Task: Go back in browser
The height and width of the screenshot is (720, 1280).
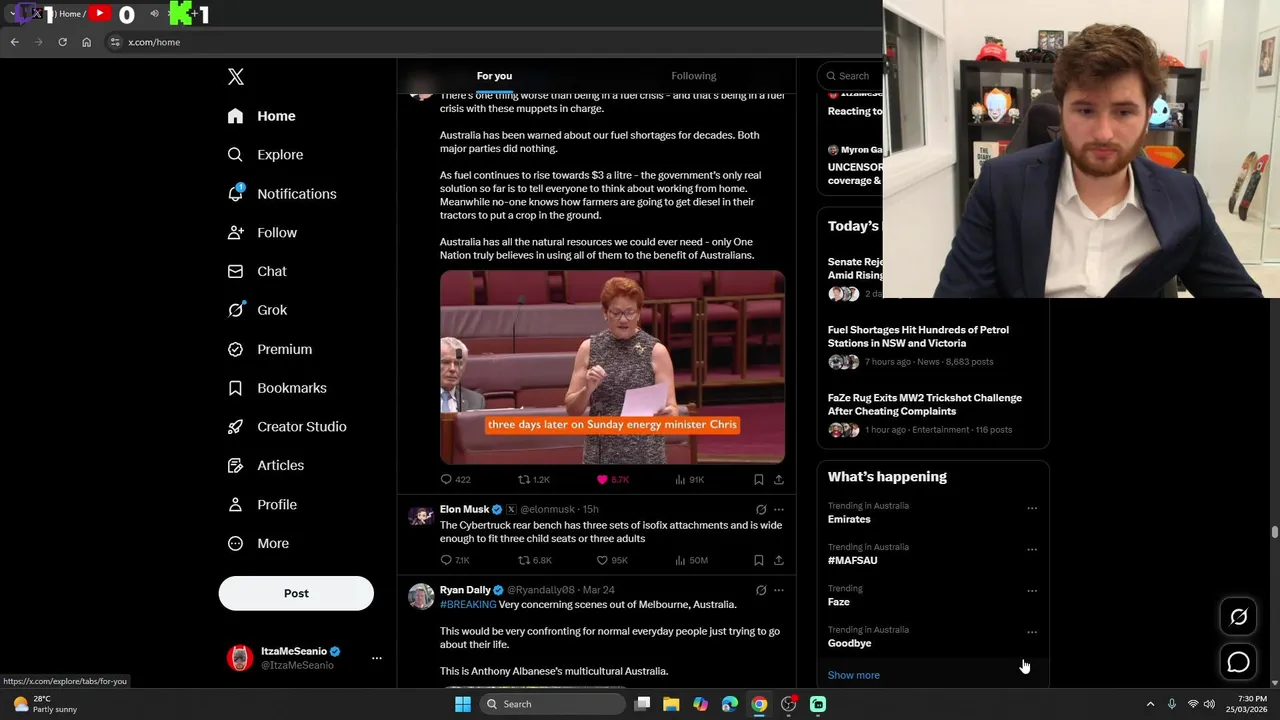Action: 14,42
